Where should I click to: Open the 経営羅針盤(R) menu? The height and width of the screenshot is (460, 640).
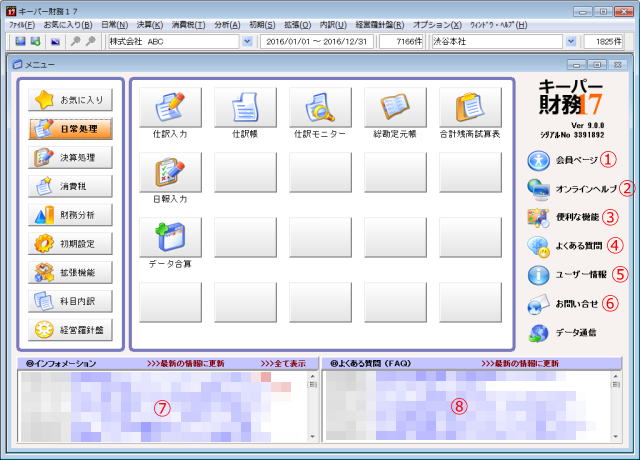tap(380, 25)
